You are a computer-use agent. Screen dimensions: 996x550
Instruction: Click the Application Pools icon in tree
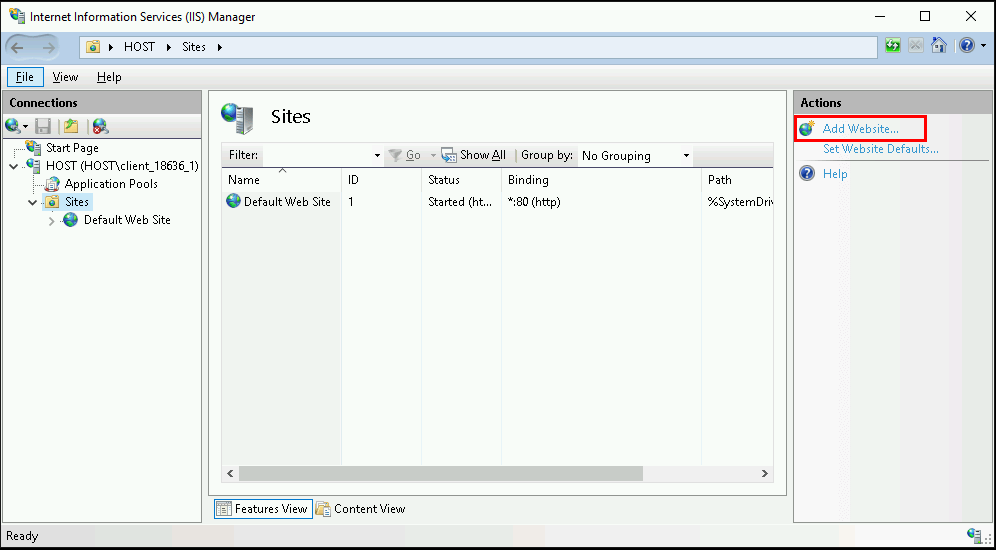pos(53,184)
